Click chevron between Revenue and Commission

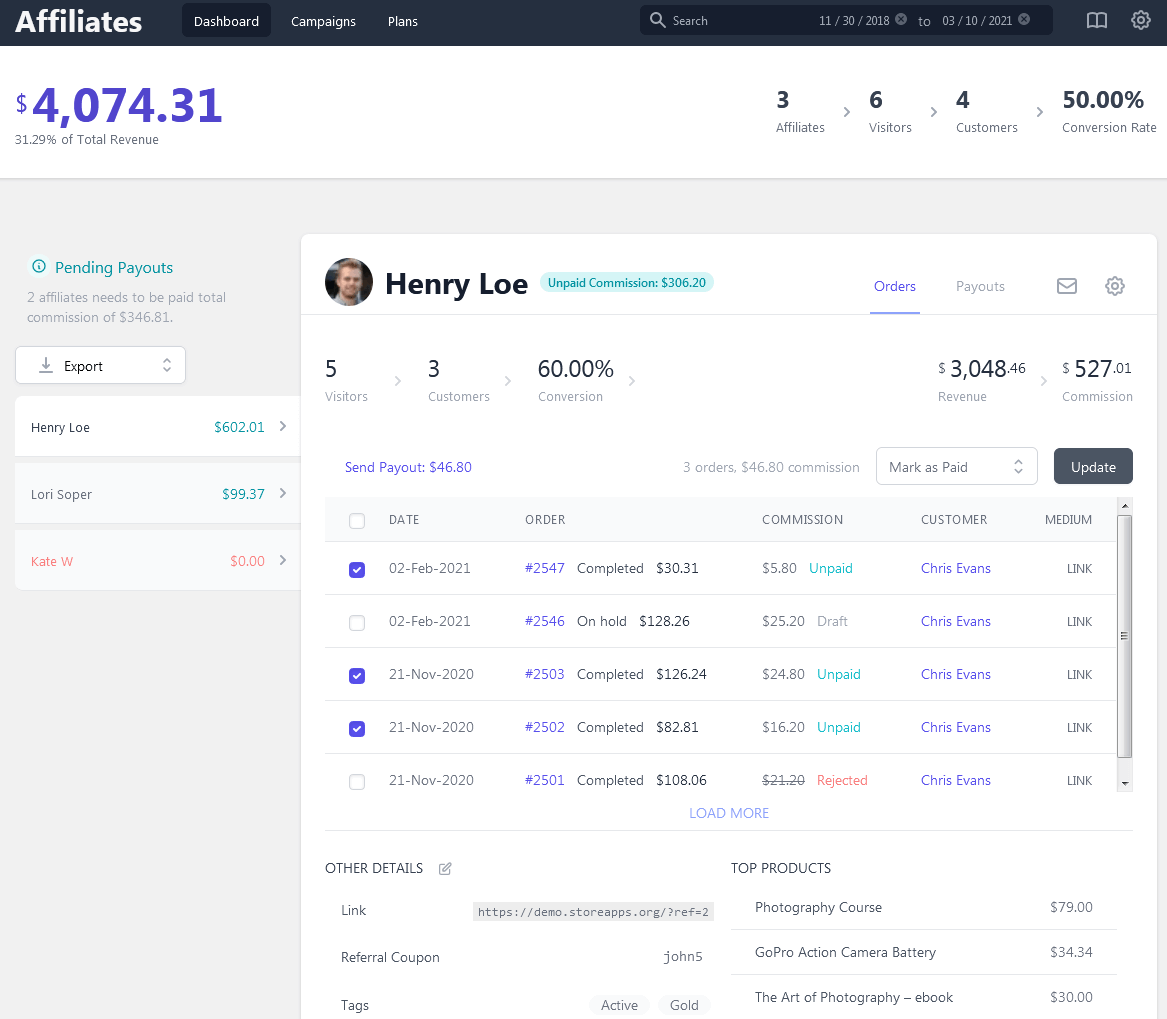pos(1043,381)
